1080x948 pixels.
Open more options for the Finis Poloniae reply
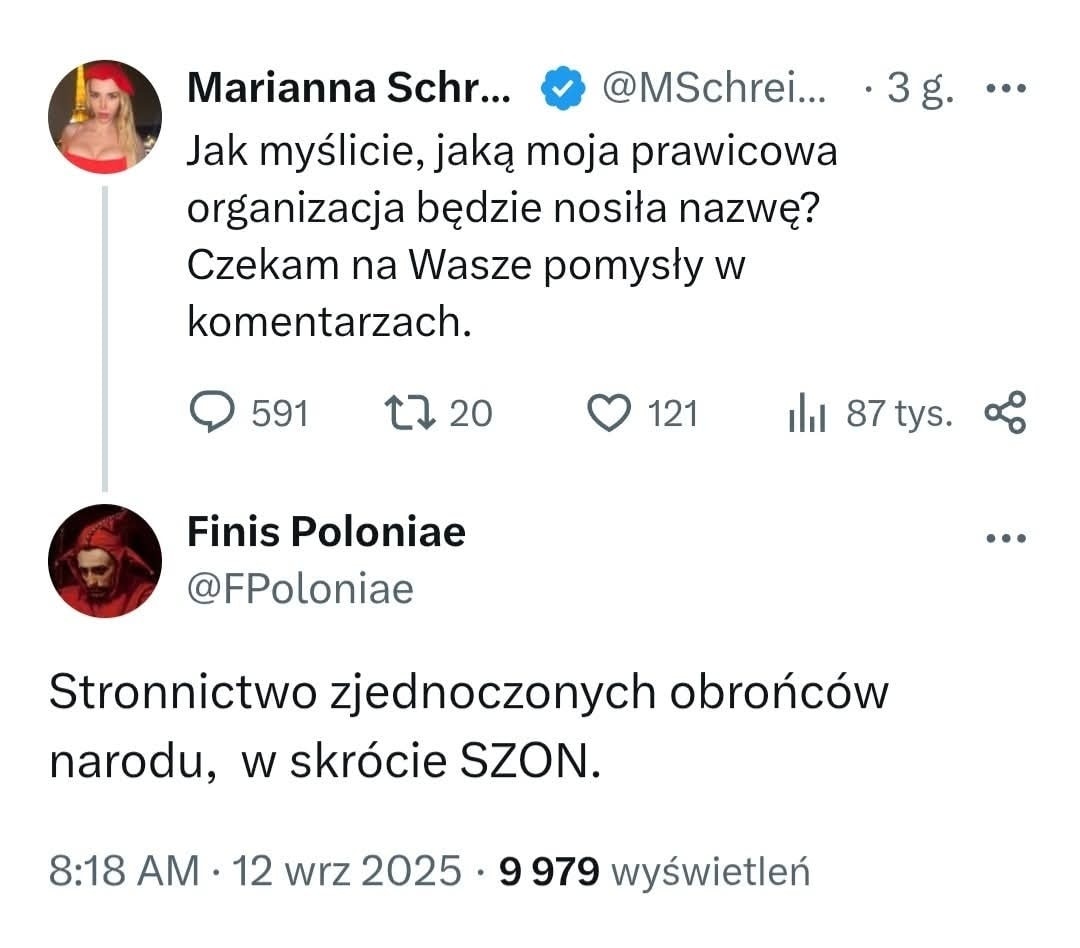point(1005,538)
